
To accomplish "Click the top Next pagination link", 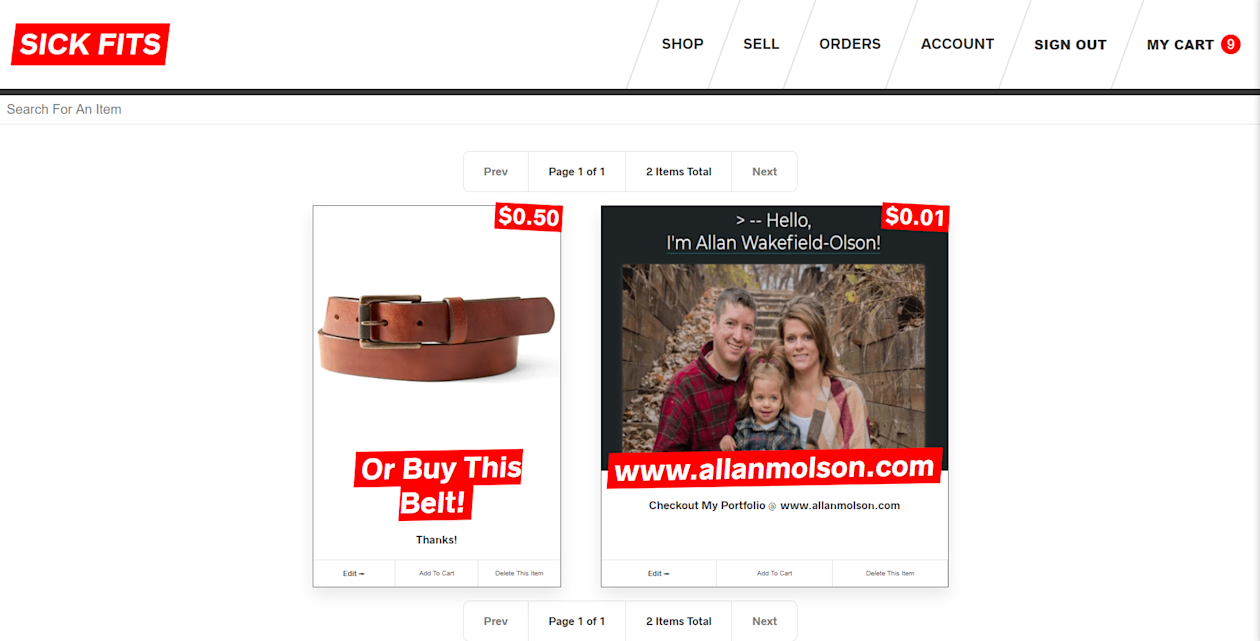I will pyautogui.click(x=764, y=172).
